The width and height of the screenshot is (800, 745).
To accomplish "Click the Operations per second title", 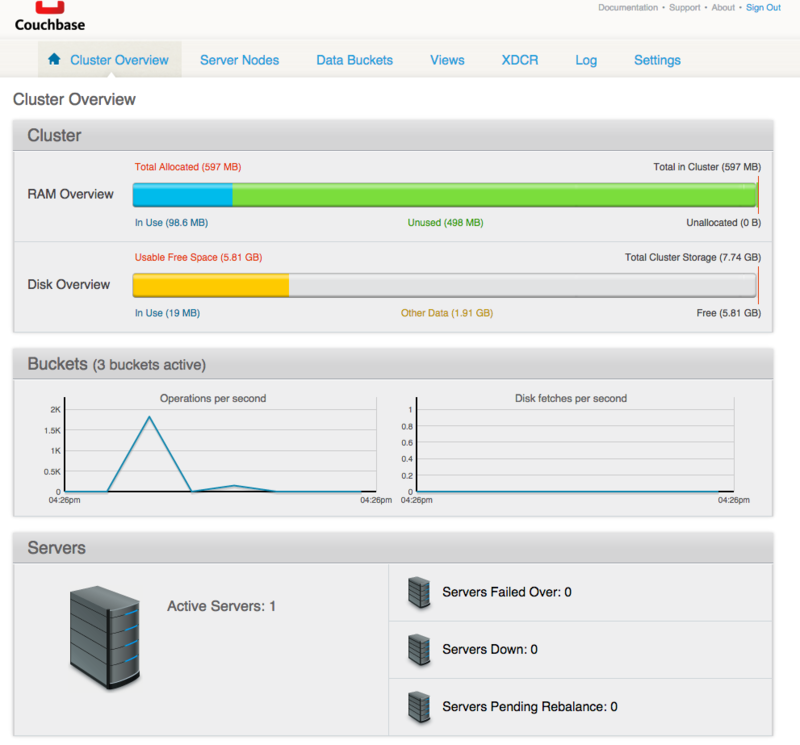I will pyautogui.click(x=213, y=398).
